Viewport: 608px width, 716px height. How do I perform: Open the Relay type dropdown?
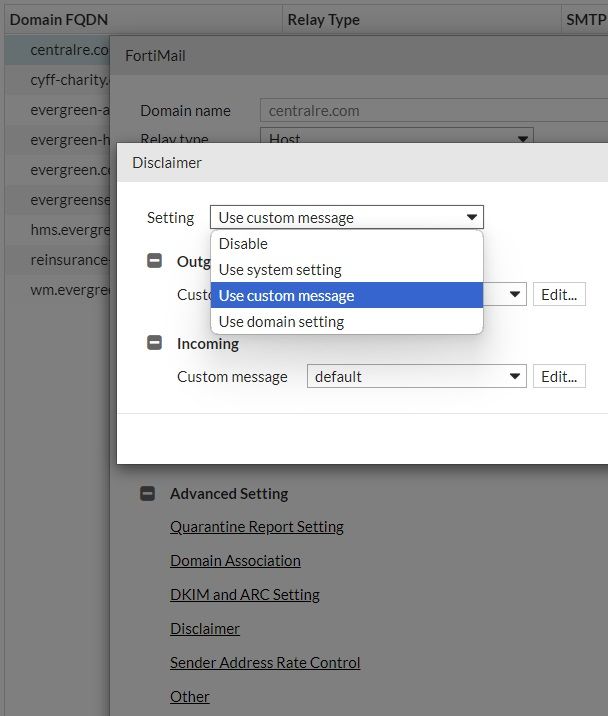[x=396, y=139]
